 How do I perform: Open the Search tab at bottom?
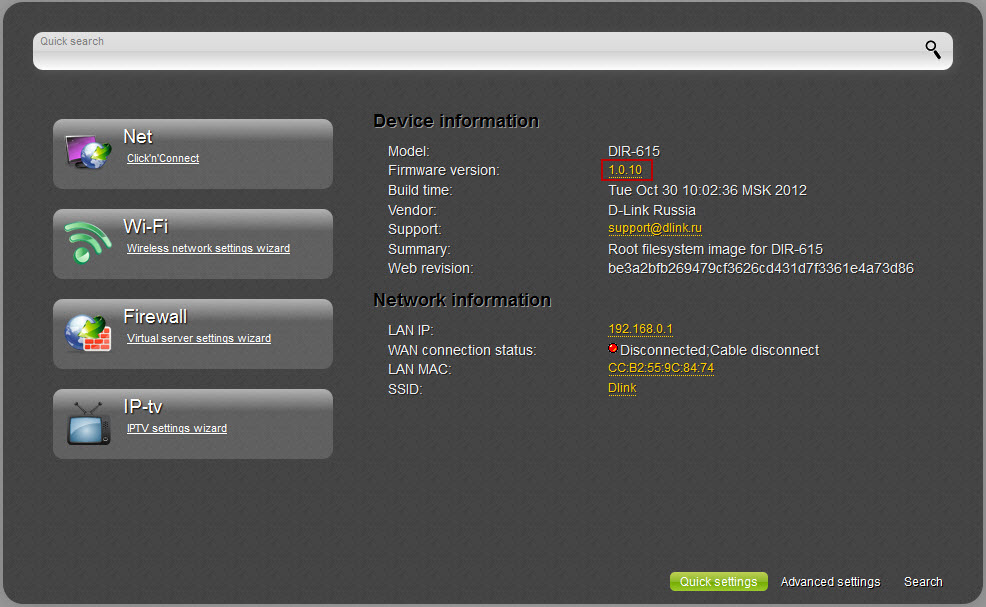(923, 582)
